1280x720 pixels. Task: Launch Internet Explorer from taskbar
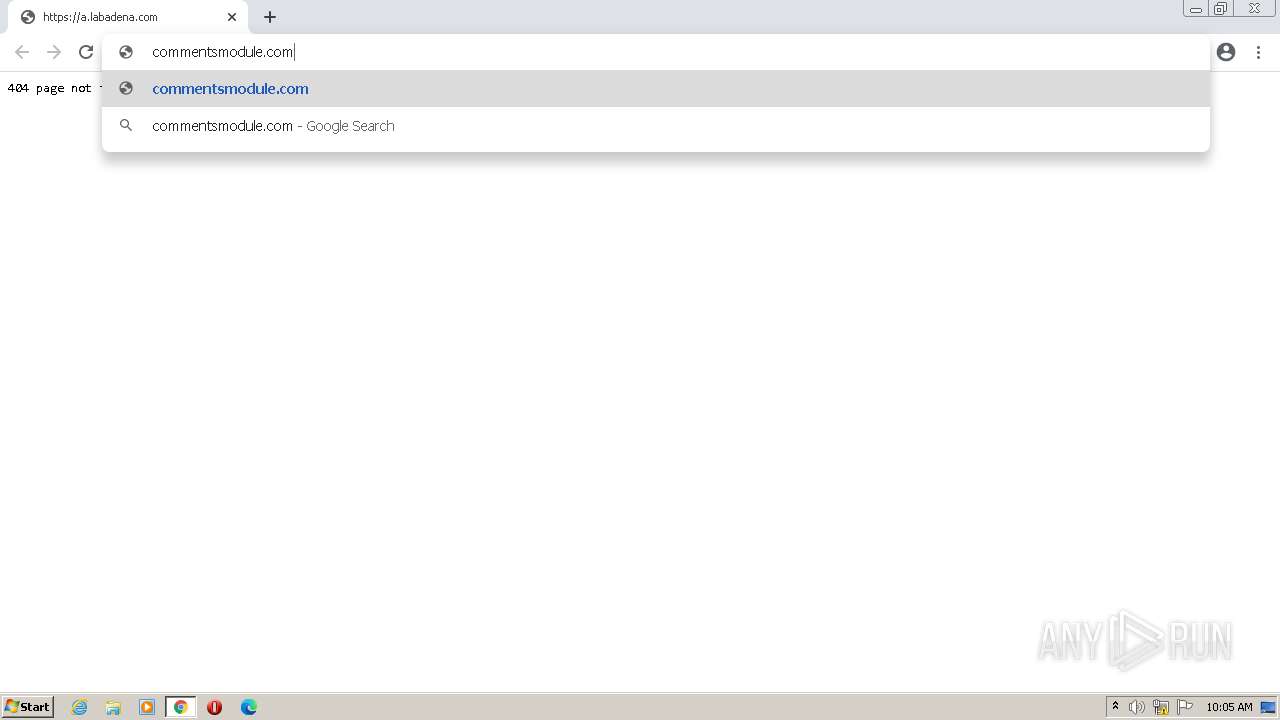[80, 707]
